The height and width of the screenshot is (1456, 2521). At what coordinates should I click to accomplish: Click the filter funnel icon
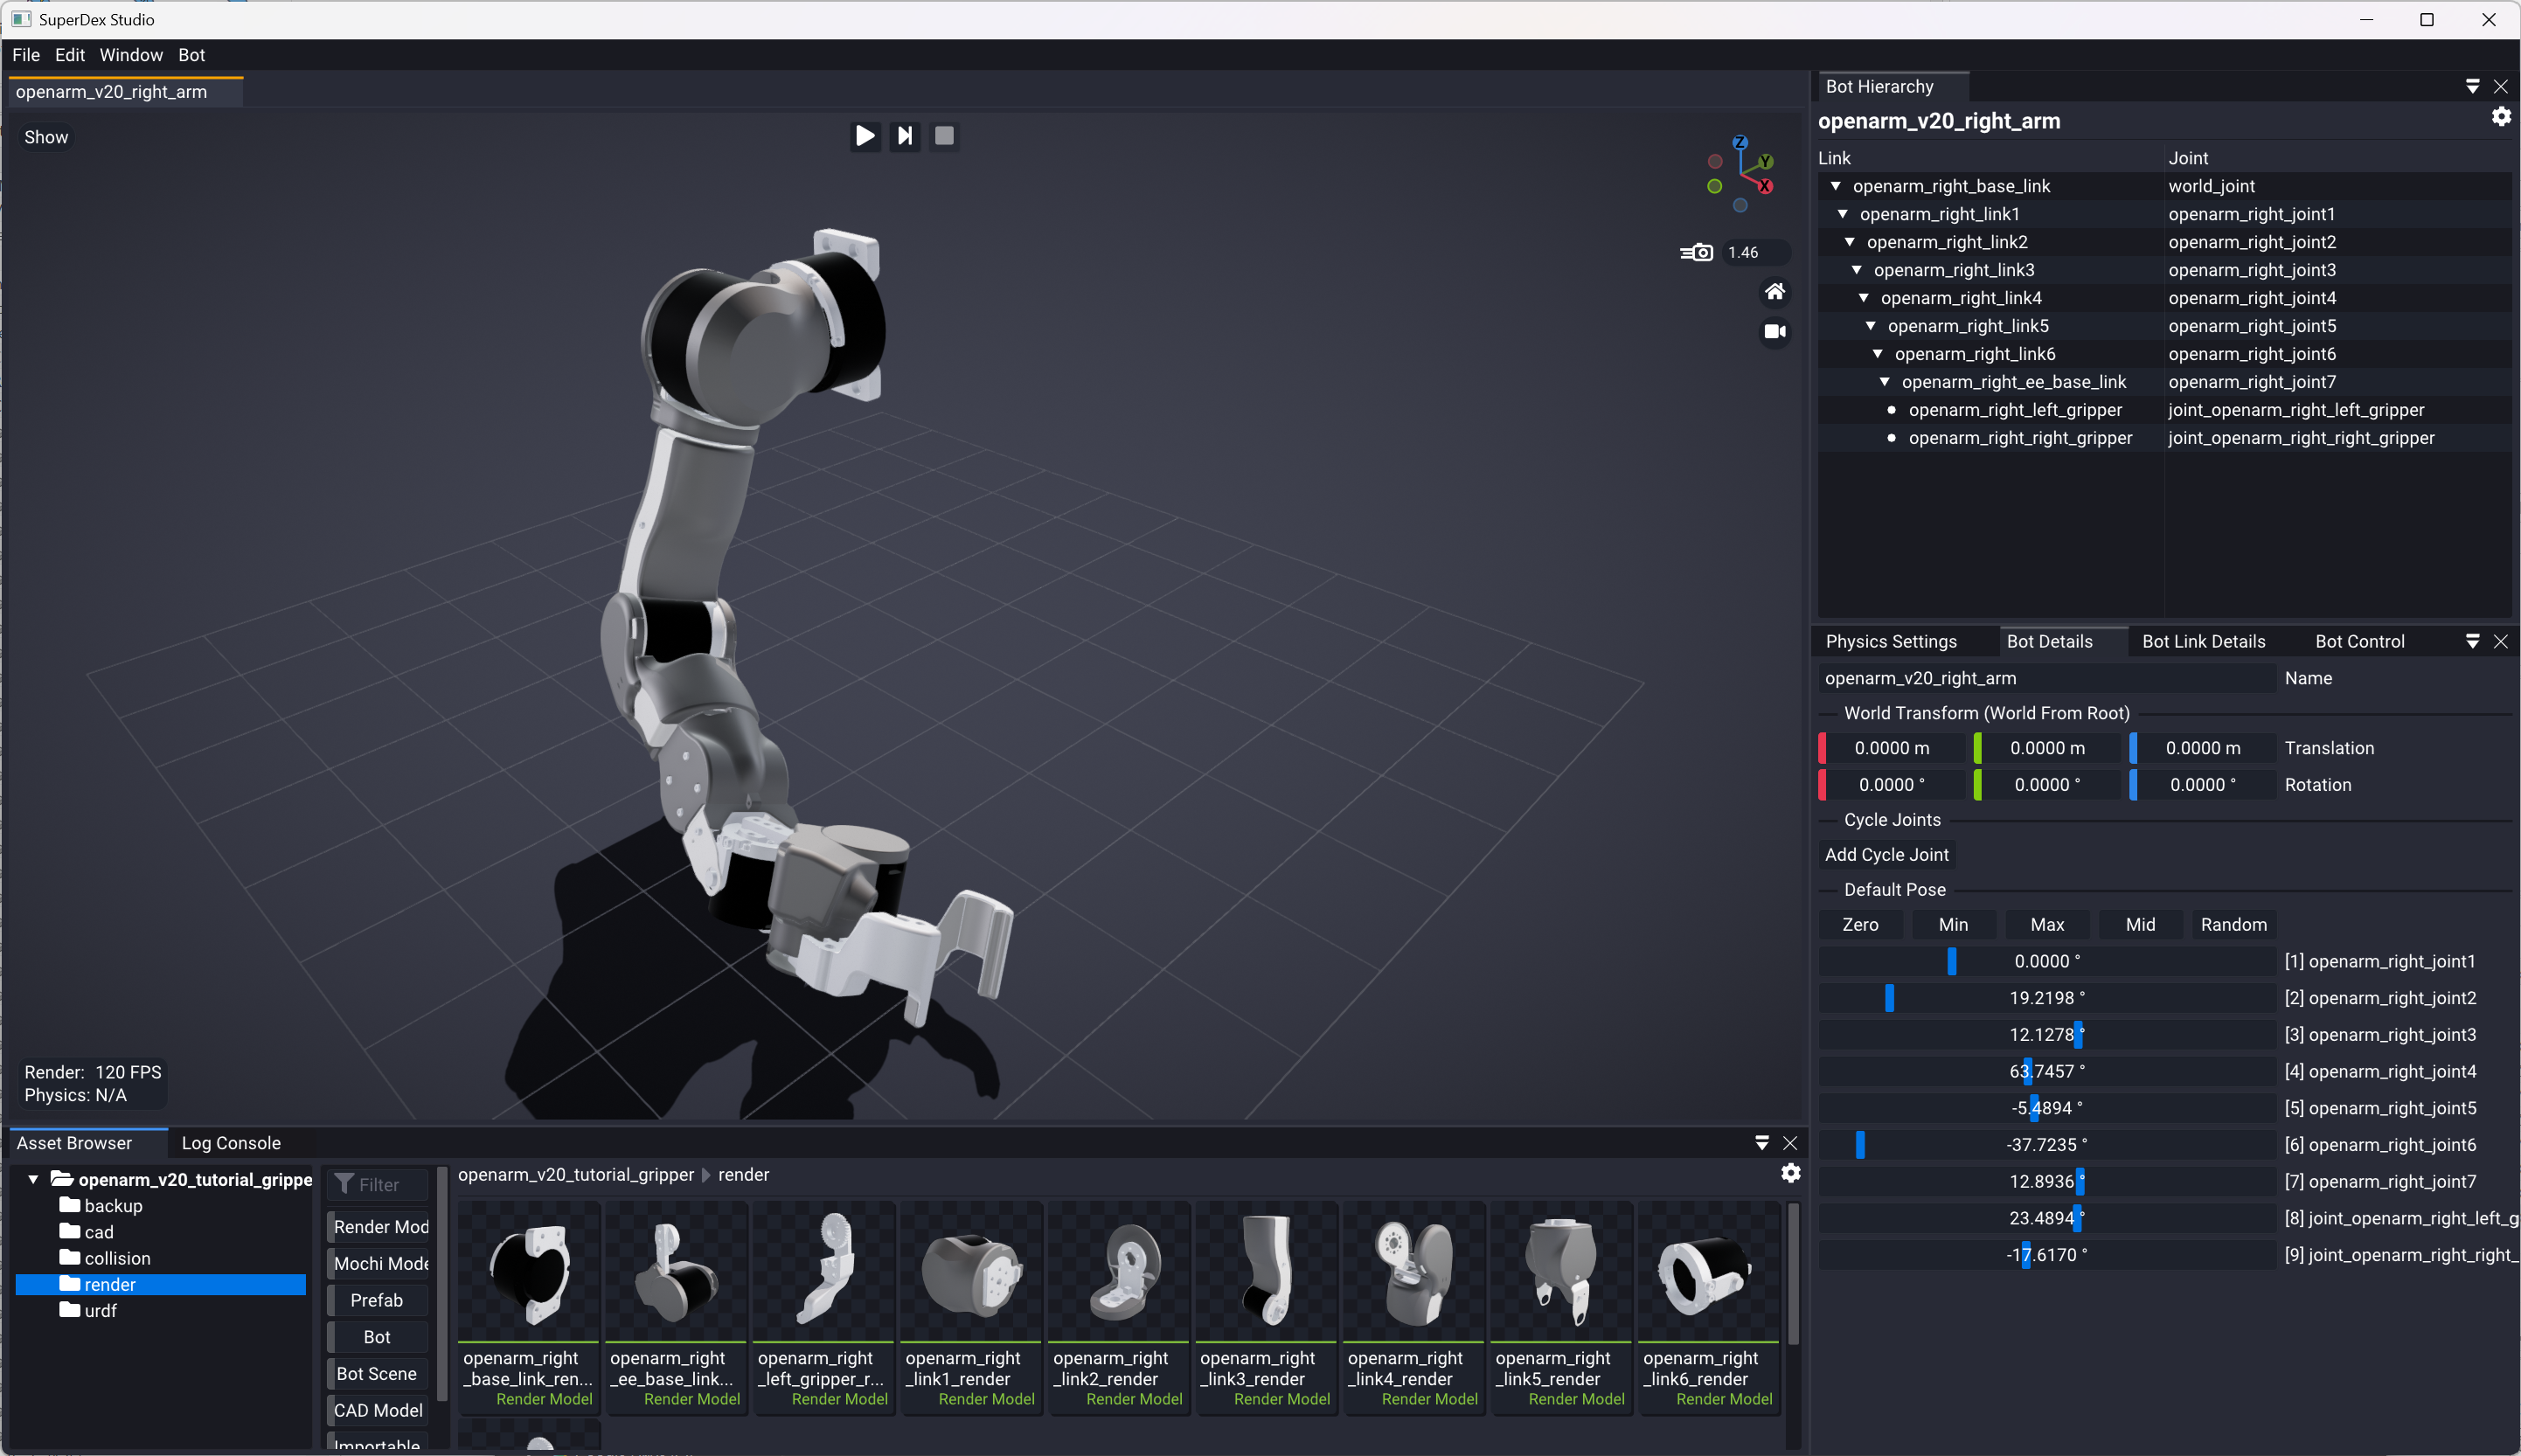pyautogui.click(x=344, y=1184)
